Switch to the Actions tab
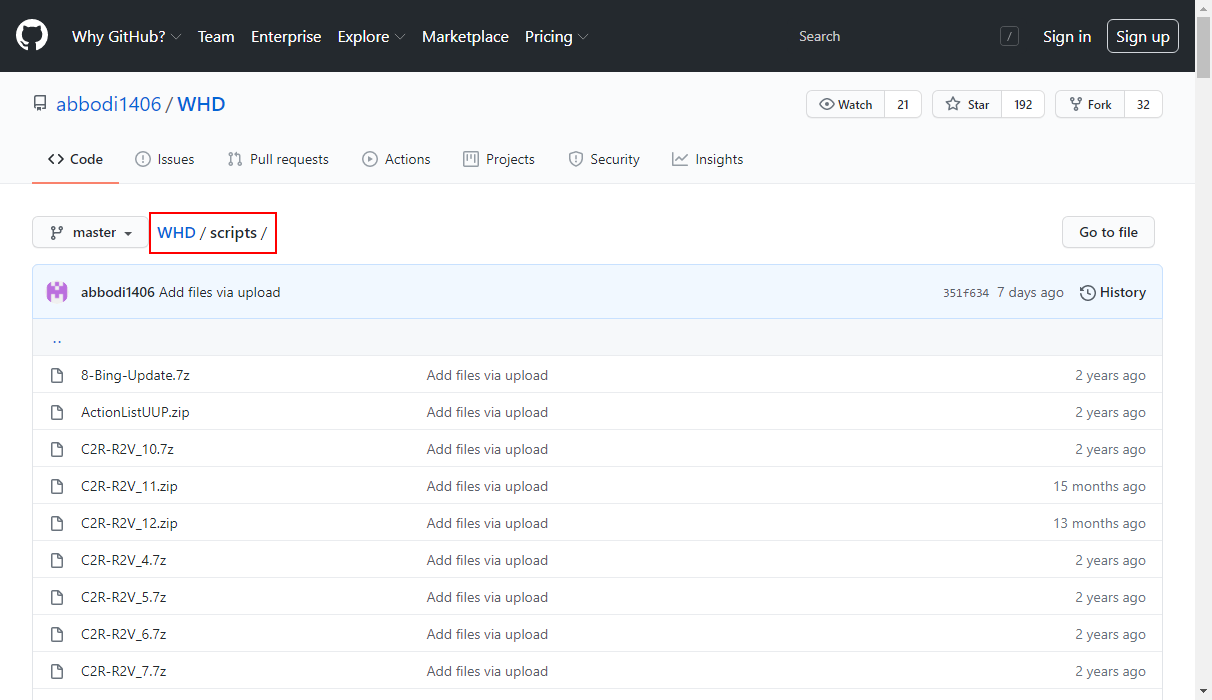 click(x=396, y=159)
